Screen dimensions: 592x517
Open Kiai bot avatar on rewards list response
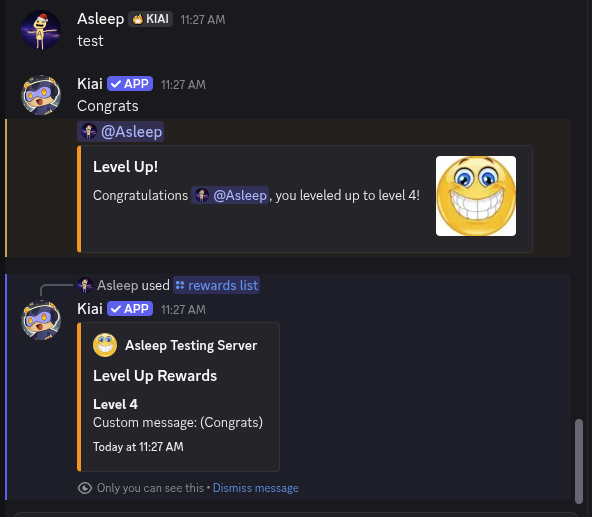pos(41,320)
